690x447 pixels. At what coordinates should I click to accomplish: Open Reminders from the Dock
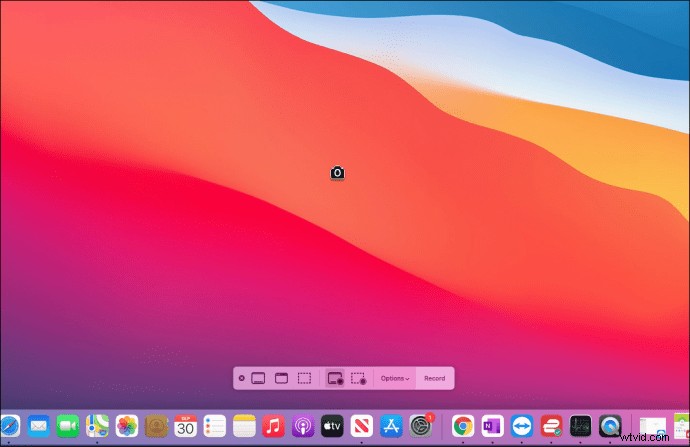(x=215, y=426)
